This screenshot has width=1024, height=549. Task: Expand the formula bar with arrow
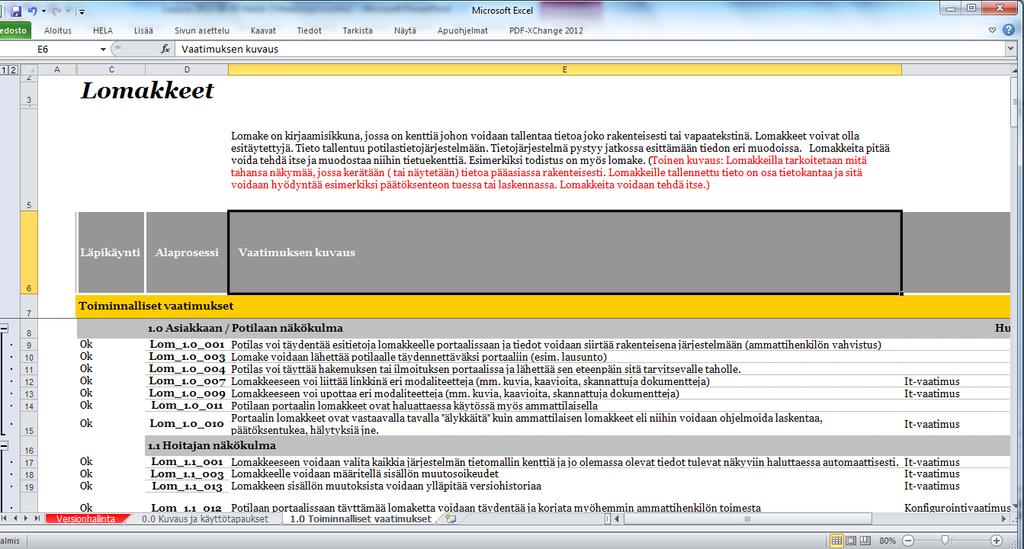click(1011, 49)
